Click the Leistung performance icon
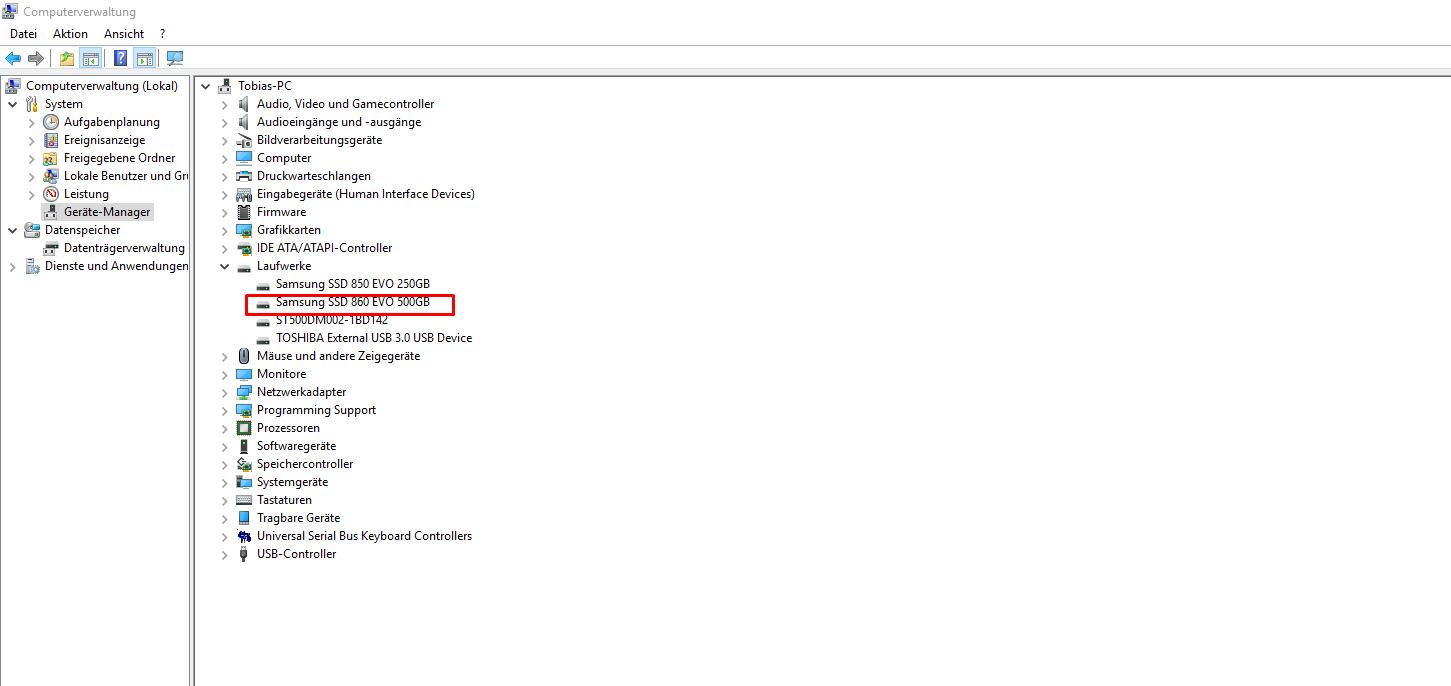The image size is (1451, 686). tap(51, 194)
